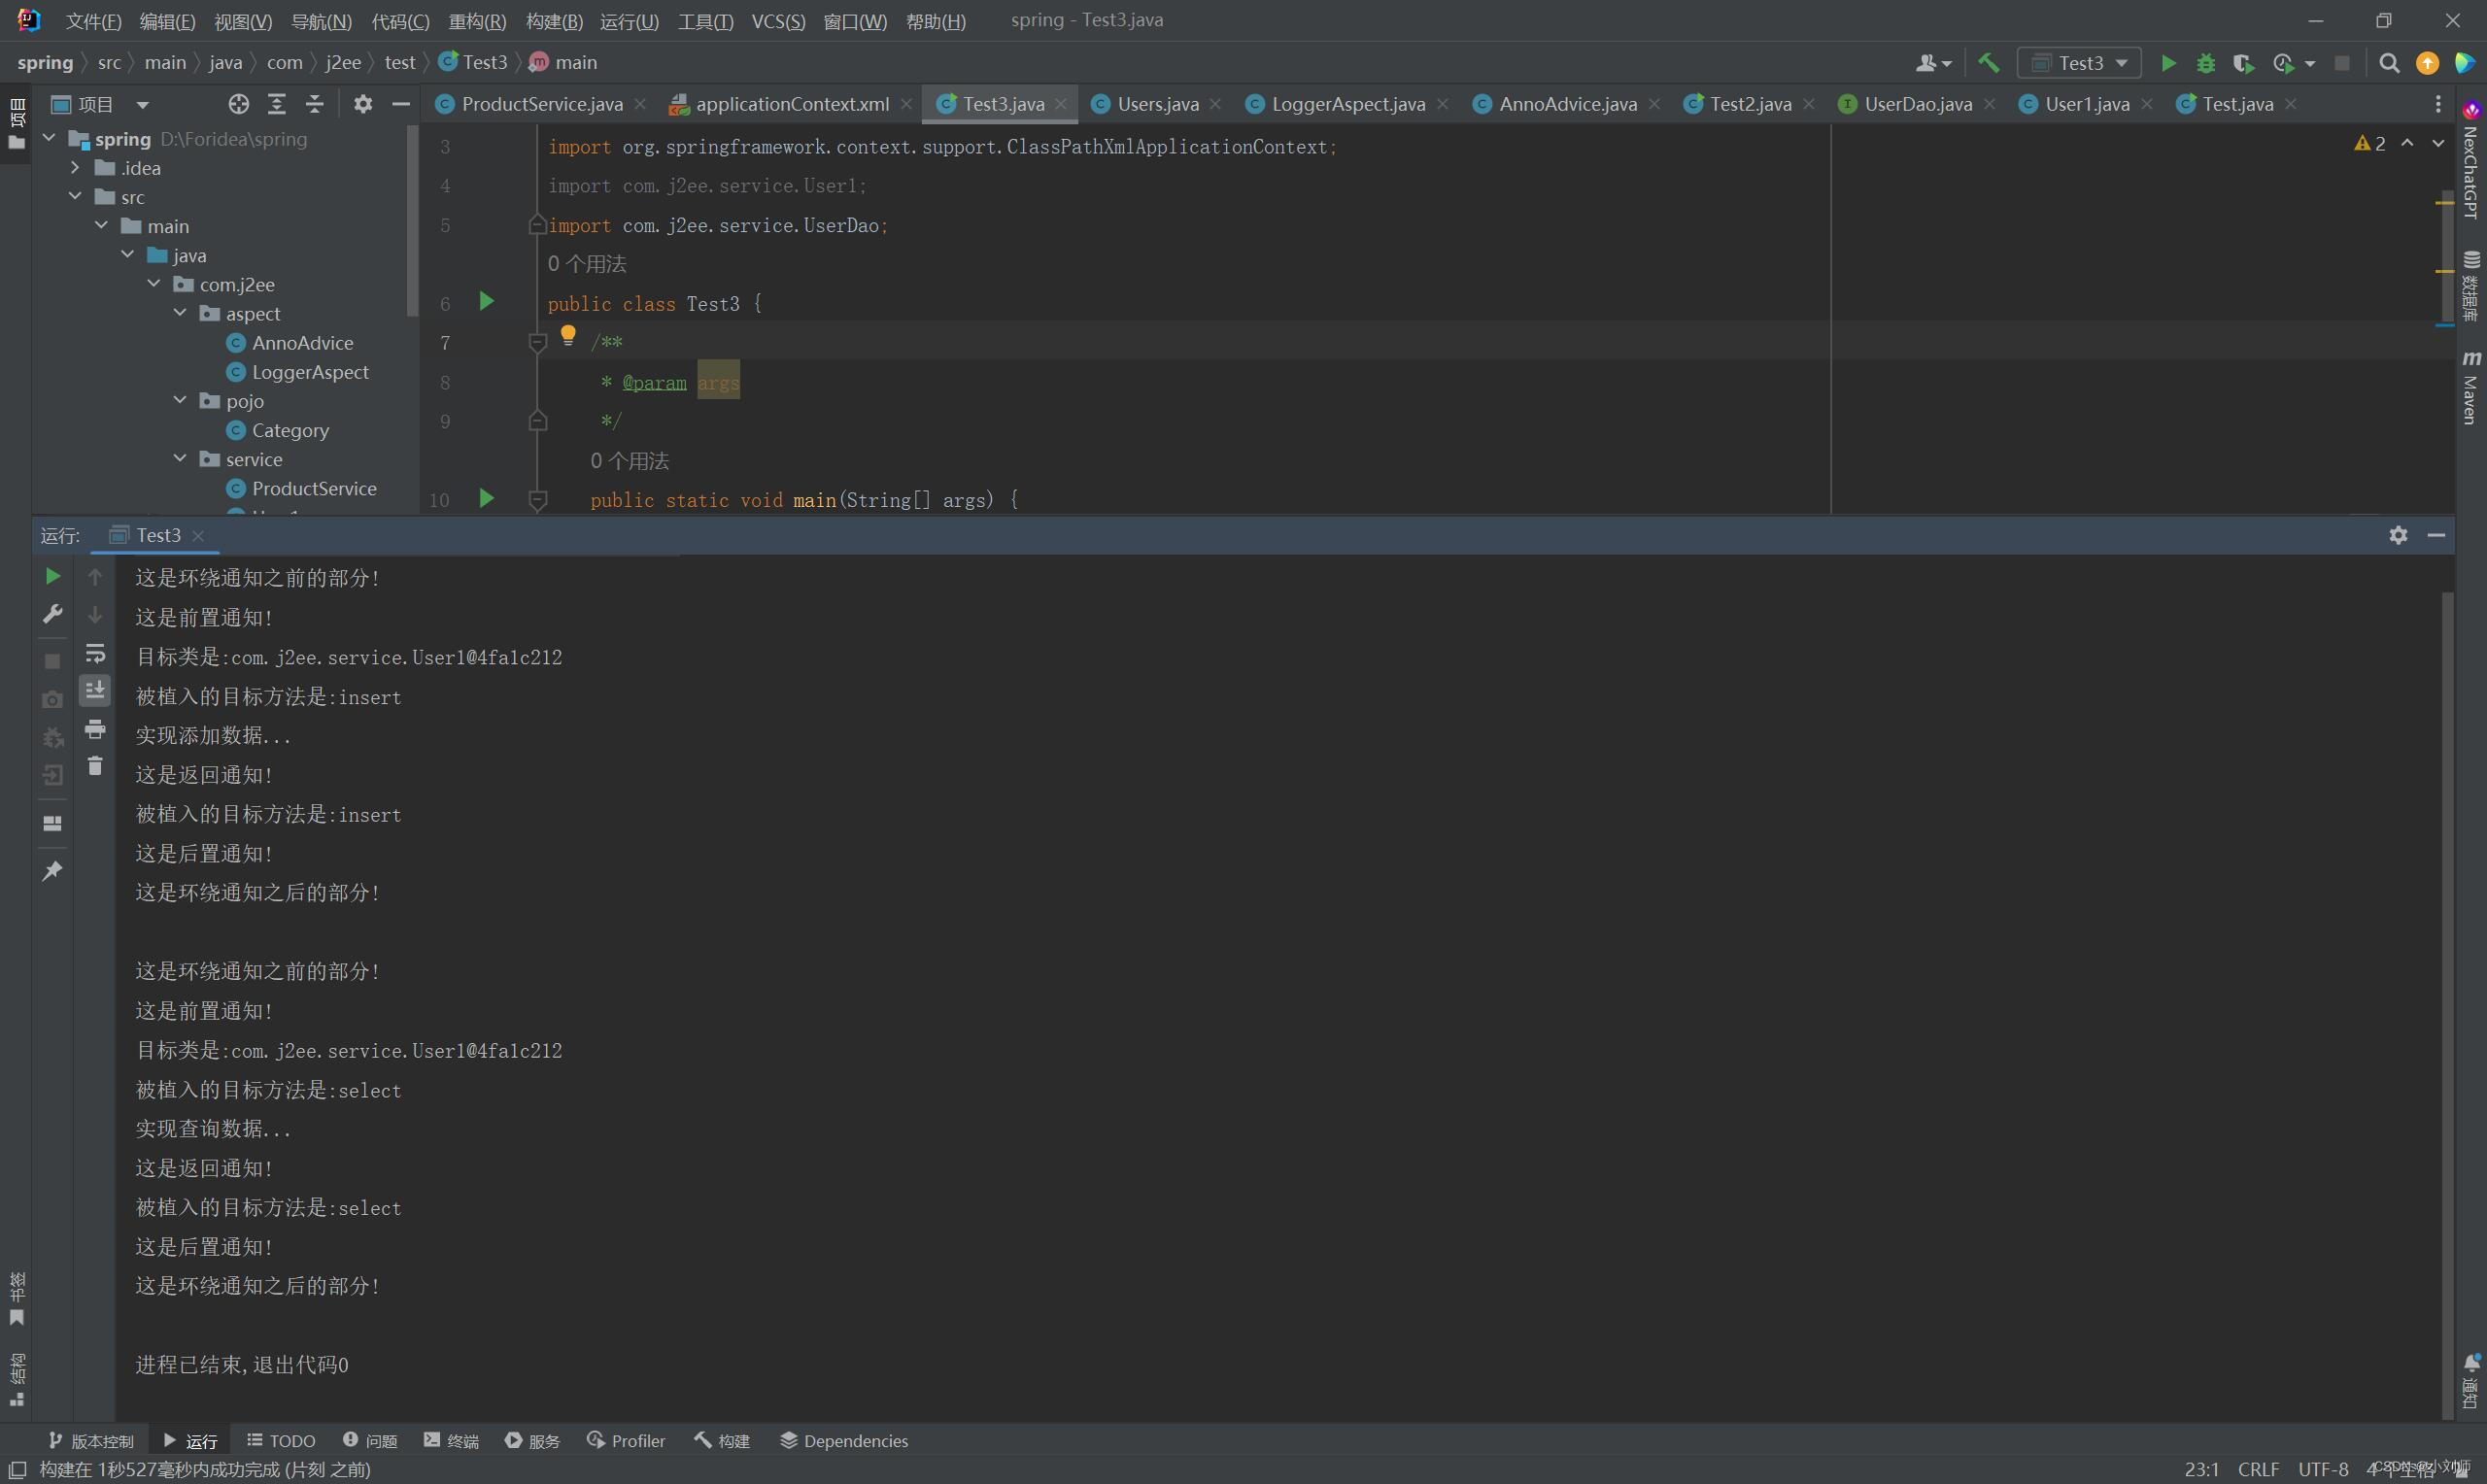Open the 重构(R) refactor menu
The height and width of the screenshot is (1484, 2487).
coord(477,21)
